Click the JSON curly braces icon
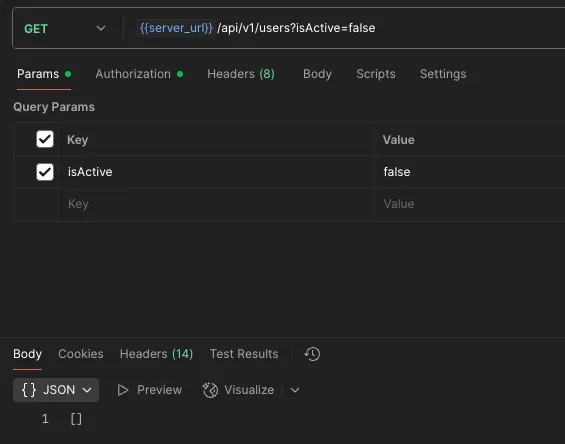 coord(29,390)
